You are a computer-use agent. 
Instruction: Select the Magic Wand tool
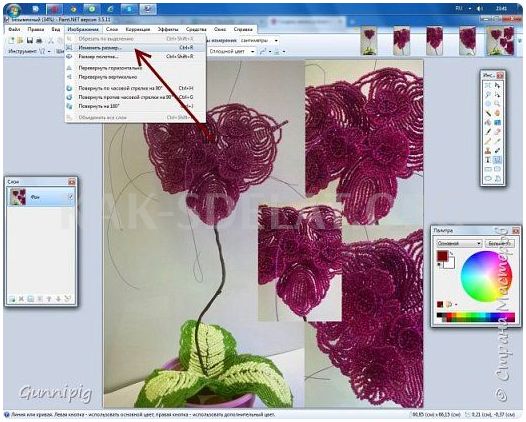point(488,113)
